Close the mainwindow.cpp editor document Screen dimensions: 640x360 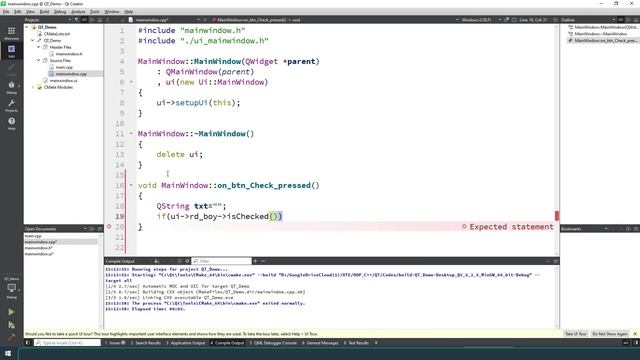pyautogui.click(x=205, y=20)
